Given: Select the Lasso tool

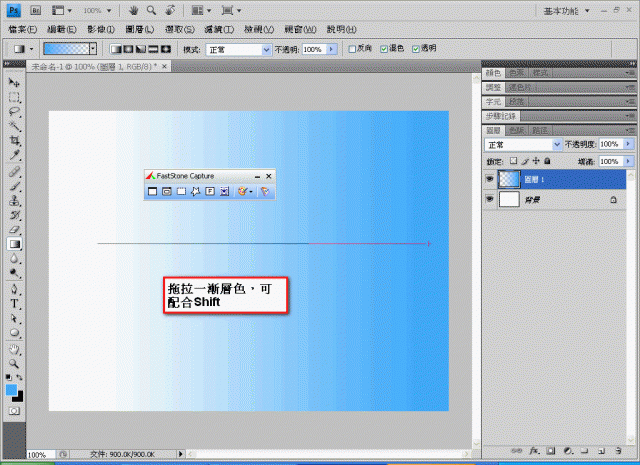Looking at the screenshot, I should (x=14, y=112).
